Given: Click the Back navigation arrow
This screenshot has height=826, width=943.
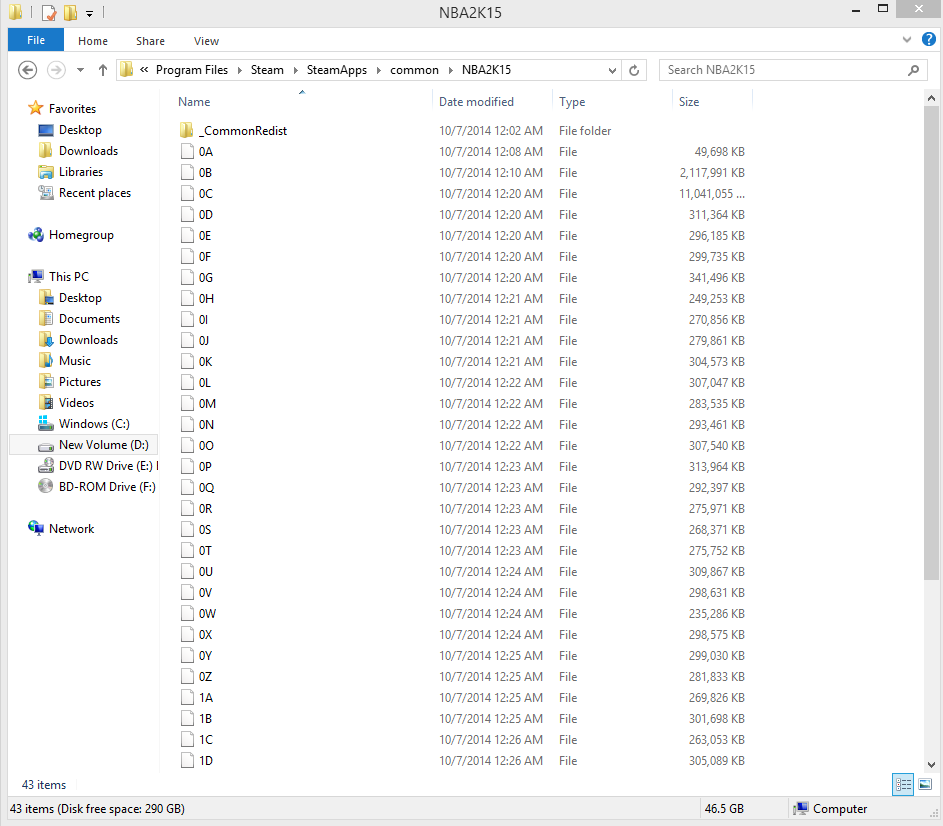Looking at the screenshot, I should [27, 70].
